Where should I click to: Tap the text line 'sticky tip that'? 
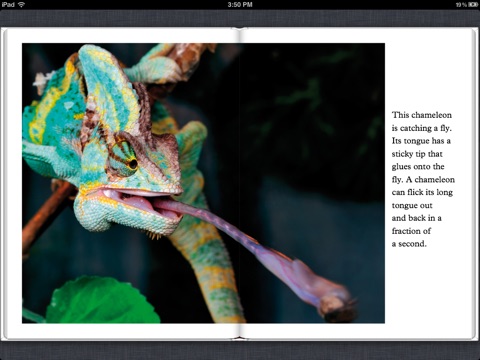tap(417, 154)
